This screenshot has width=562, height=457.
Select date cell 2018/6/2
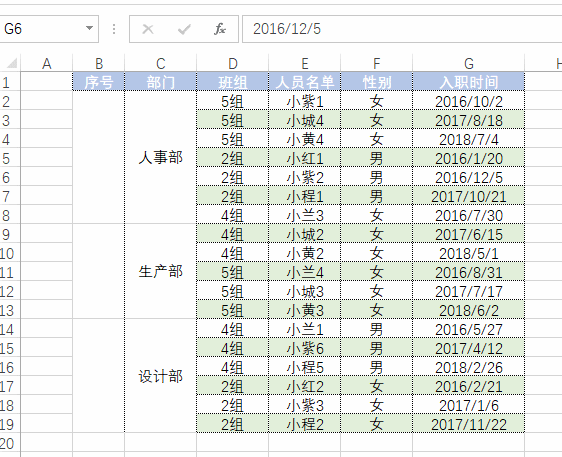[469, 310]
